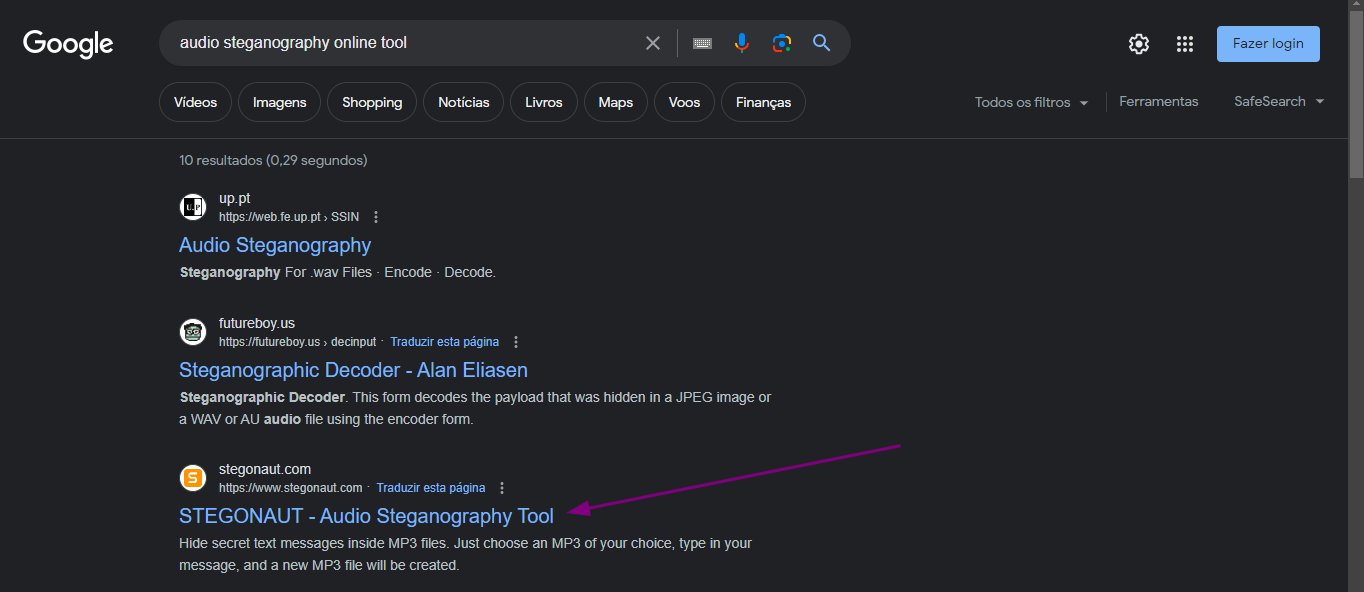Open the Ferramentas menu
Screen dimensions: 1364x592
point(1158,101)
